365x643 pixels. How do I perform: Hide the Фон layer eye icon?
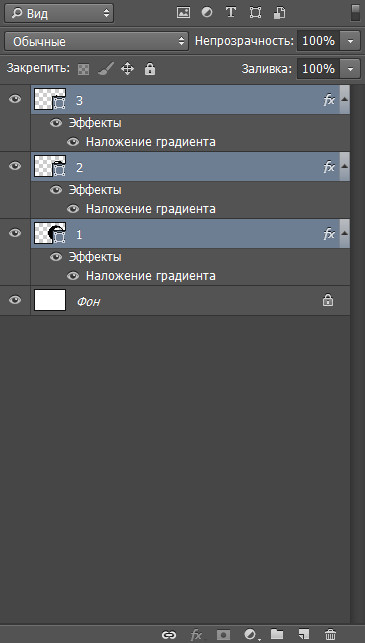click(x=15, y=300)
